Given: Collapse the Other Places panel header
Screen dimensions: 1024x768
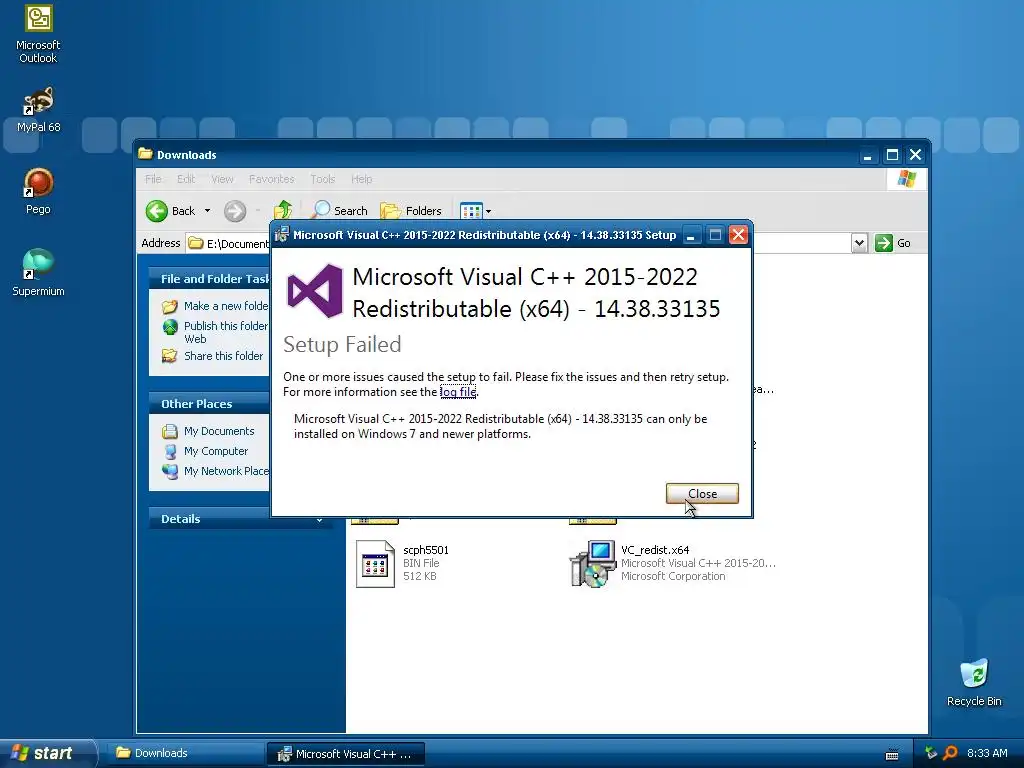Looking at the screenshot, I should pyautogui.click(x=209, y=404).
